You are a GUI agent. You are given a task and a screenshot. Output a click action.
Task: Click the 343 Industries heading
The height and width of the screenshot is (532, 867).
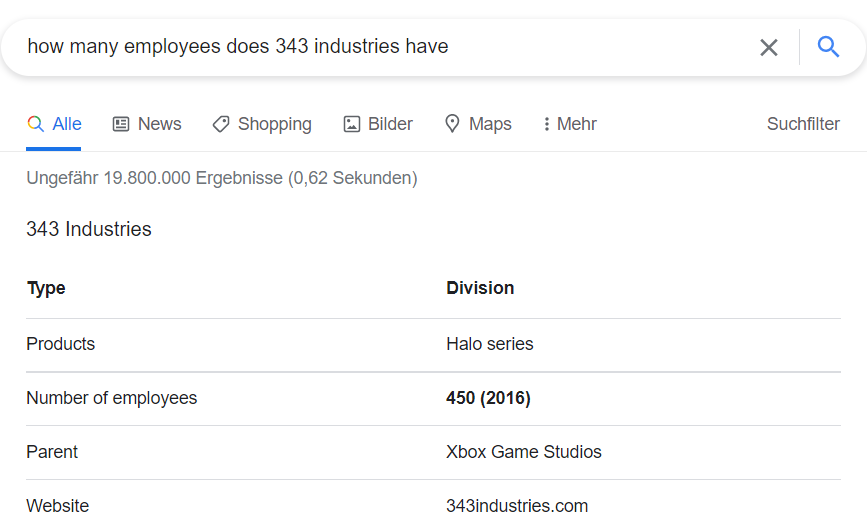pos(89,229)
